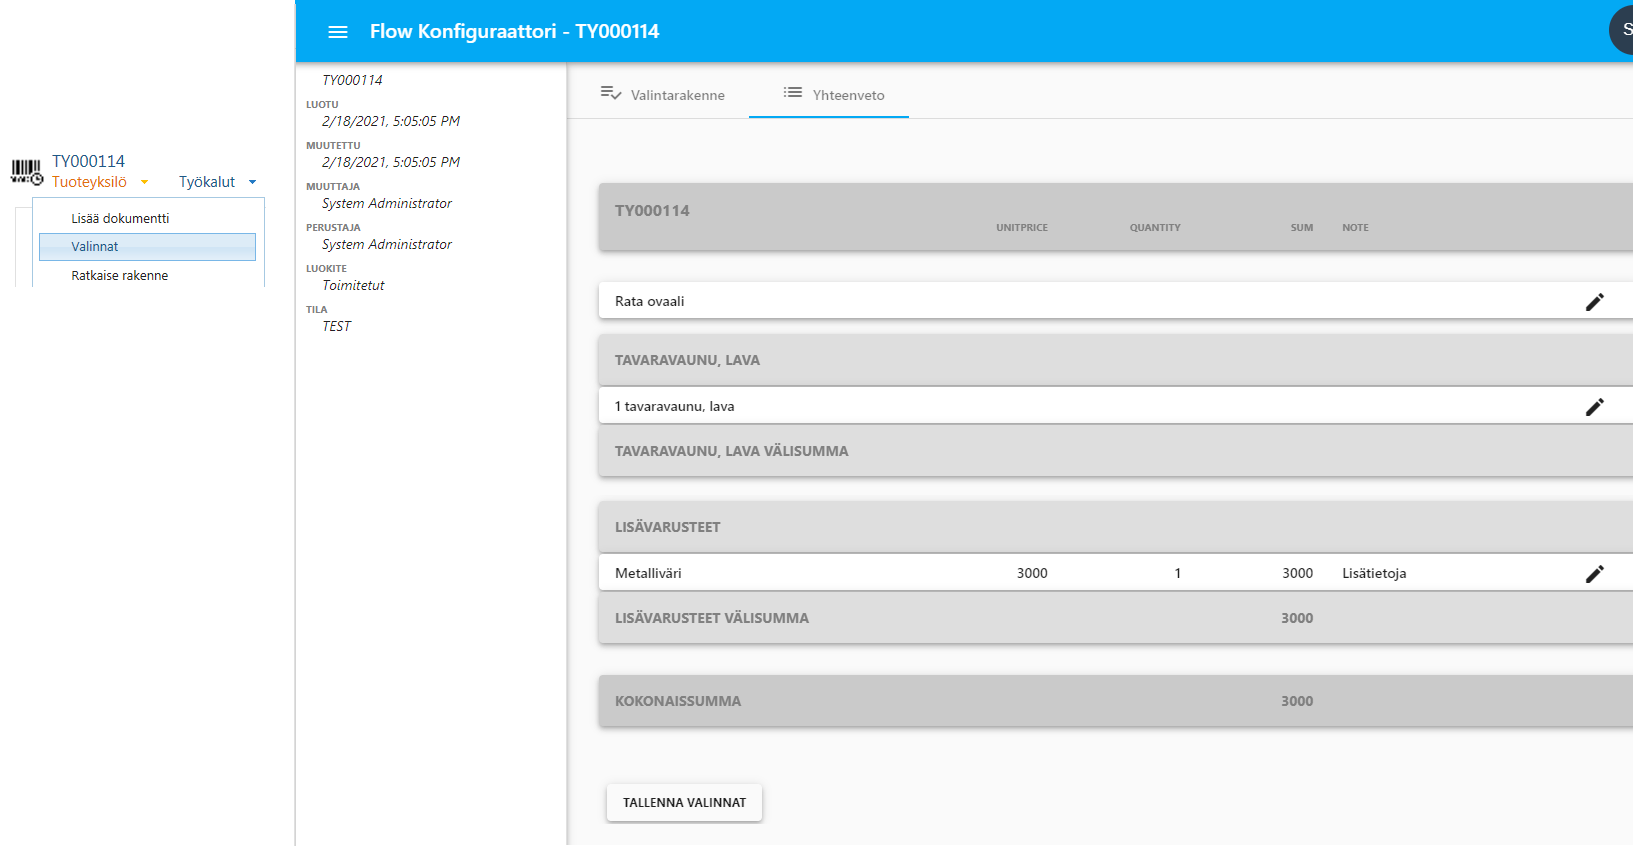Viewport: 1633px width, 846px height.
Task: Choose Lisää dokumentti from the menu
Action: pos(120,219)
